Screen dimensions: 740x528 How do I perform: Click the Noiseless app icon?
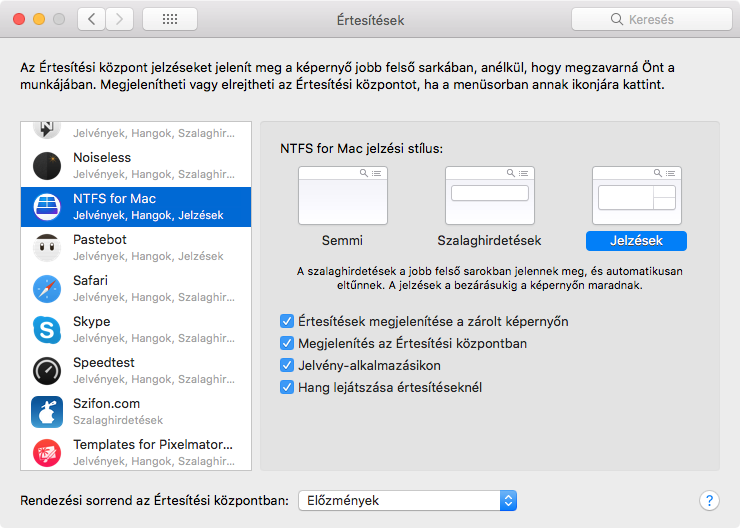coord(47,166)
